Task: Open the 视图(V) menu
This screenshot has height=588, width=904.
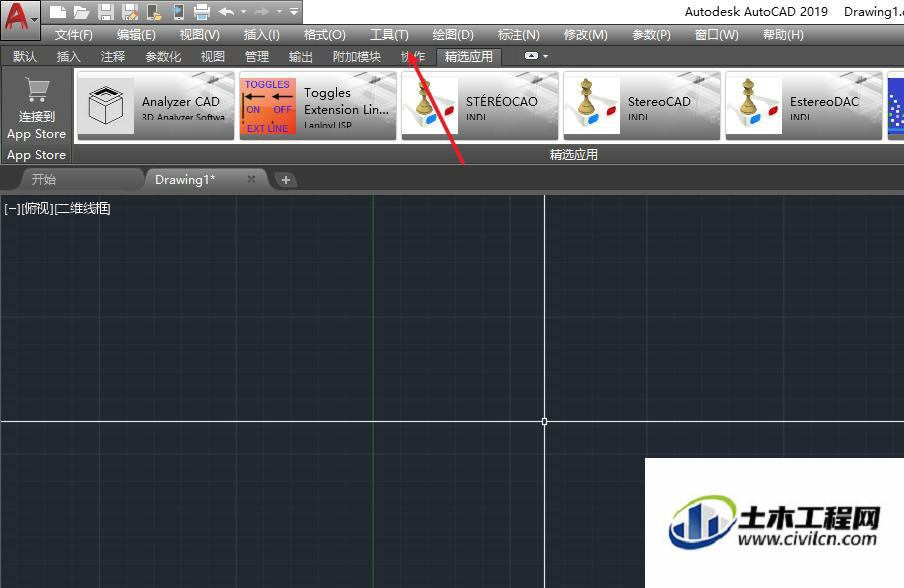Action: pyautogui.click(x=199, y=35)
